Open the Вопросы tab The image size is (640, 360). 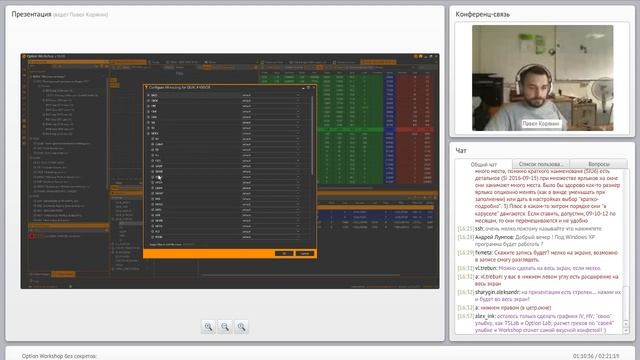[599, 164]
